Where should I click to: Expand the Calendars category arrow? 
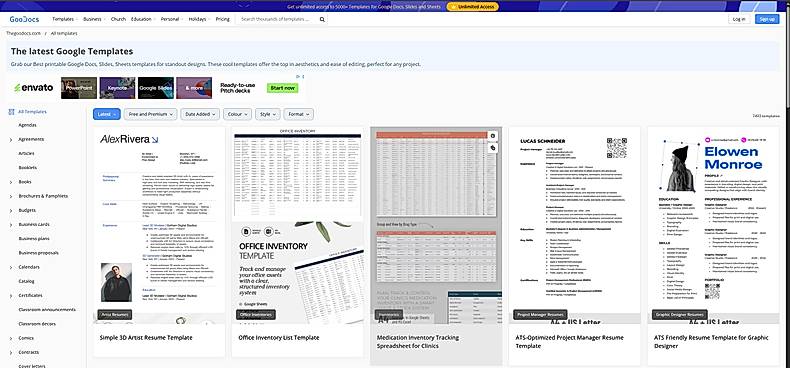pyautogui.click(x=11, y=267)
